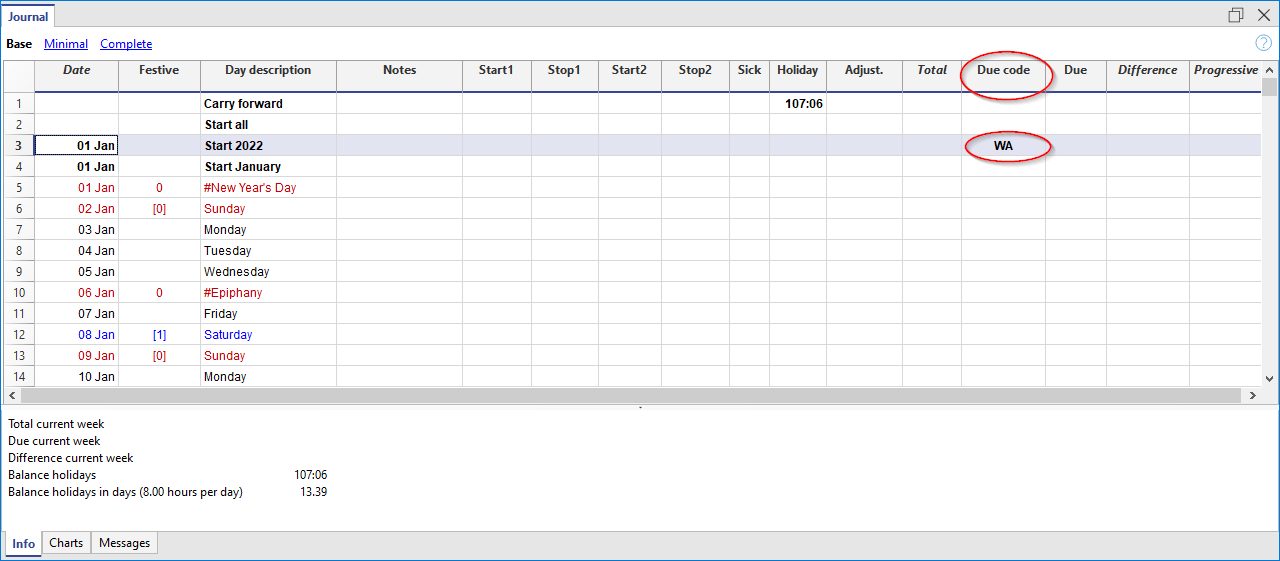Select the 08 Jan date cell

tap(77, 335)
